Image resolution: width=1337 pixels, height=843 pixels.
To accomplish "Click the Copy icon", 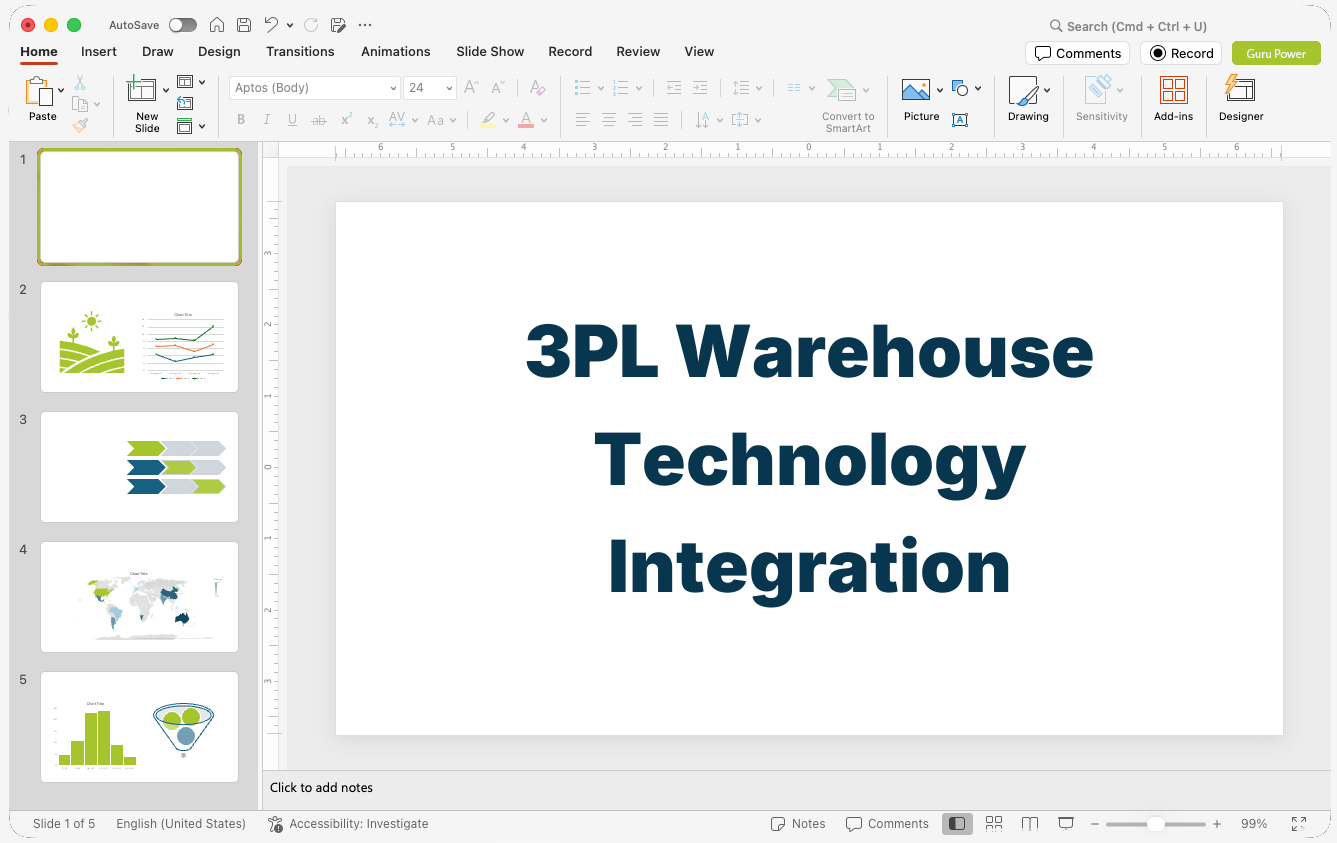I will (80, 104).
